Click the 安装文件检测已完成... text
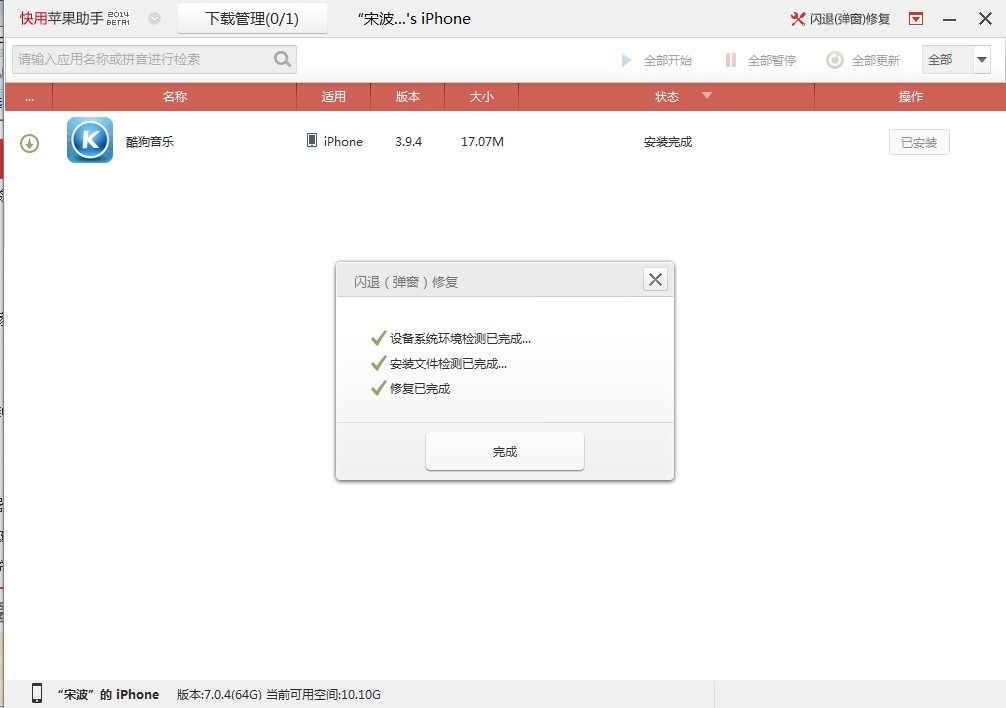The height and width of the screenshot is (708, 1006). [x=448, y=364]
